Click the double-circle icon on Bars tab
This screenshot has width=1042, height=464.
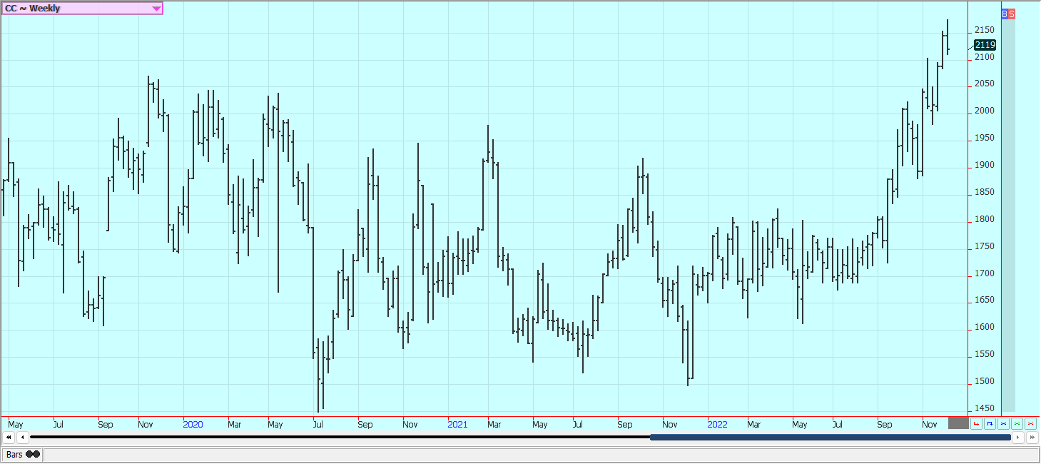click(33, 455)
